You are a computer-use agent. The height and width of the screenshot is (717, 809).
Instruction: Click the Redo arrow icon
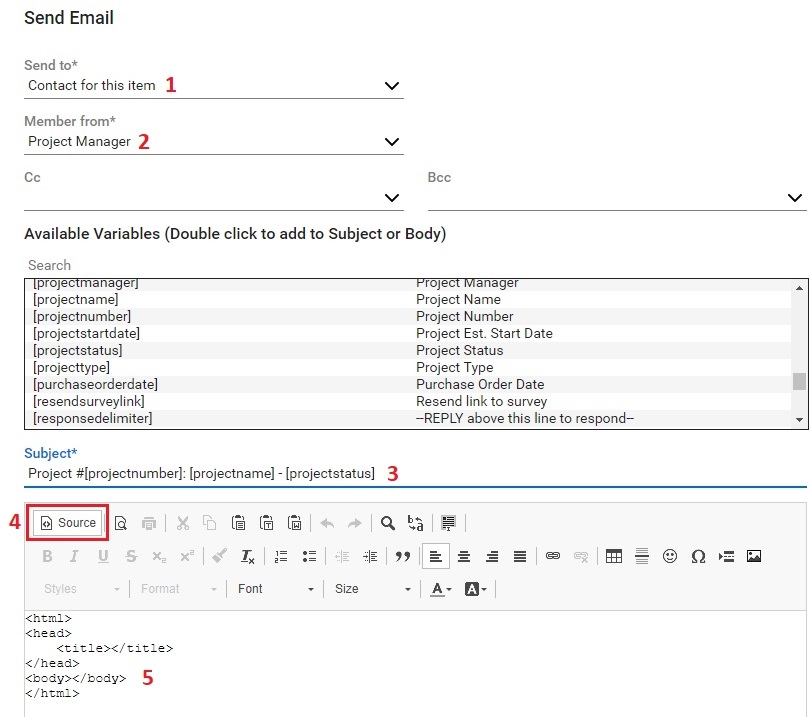(354, 523)
